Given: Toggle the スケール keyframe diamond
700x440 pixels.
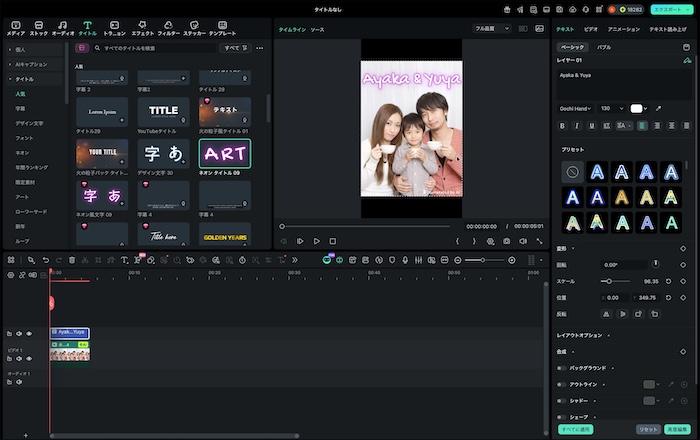Looking at the screenshot, I should (x=683, y=281).
